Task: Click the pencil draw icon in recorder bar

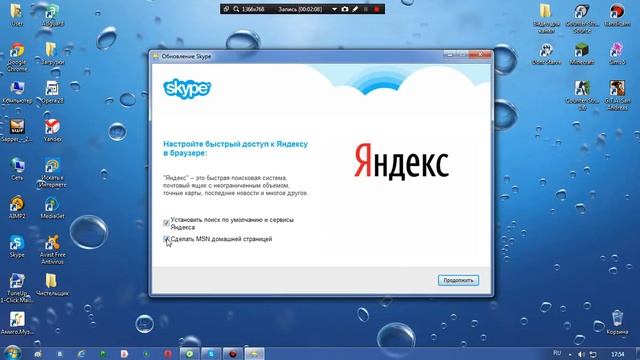Action: point(355,9)
